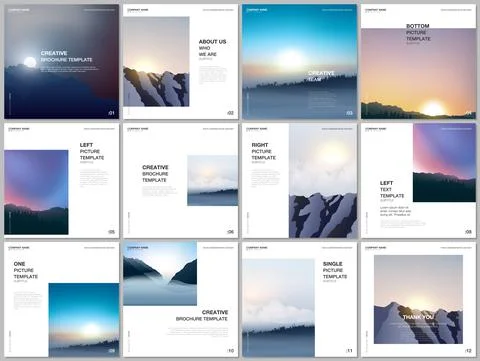This screenshot has width=480, height=361.
Task: Select the LEFT PICTURE TEMPLATE heading
Action: (92, 151)
